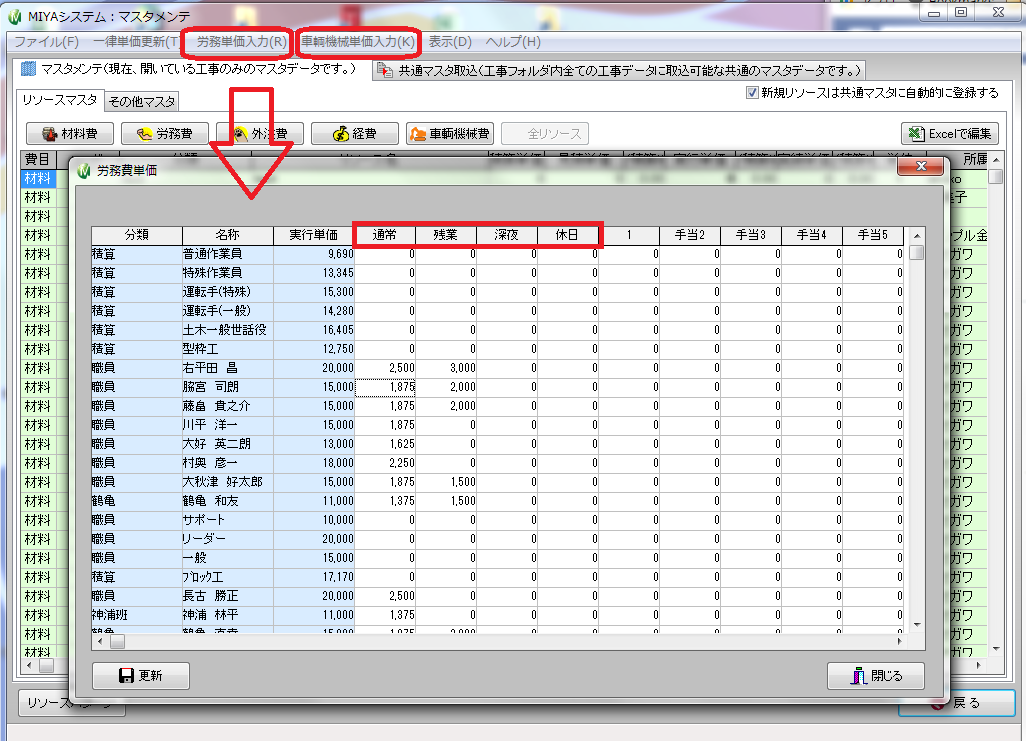This screenshot has height=741, width=1026.
Task: Select the 型枠工 name cell
Action: tap(228, 349)
